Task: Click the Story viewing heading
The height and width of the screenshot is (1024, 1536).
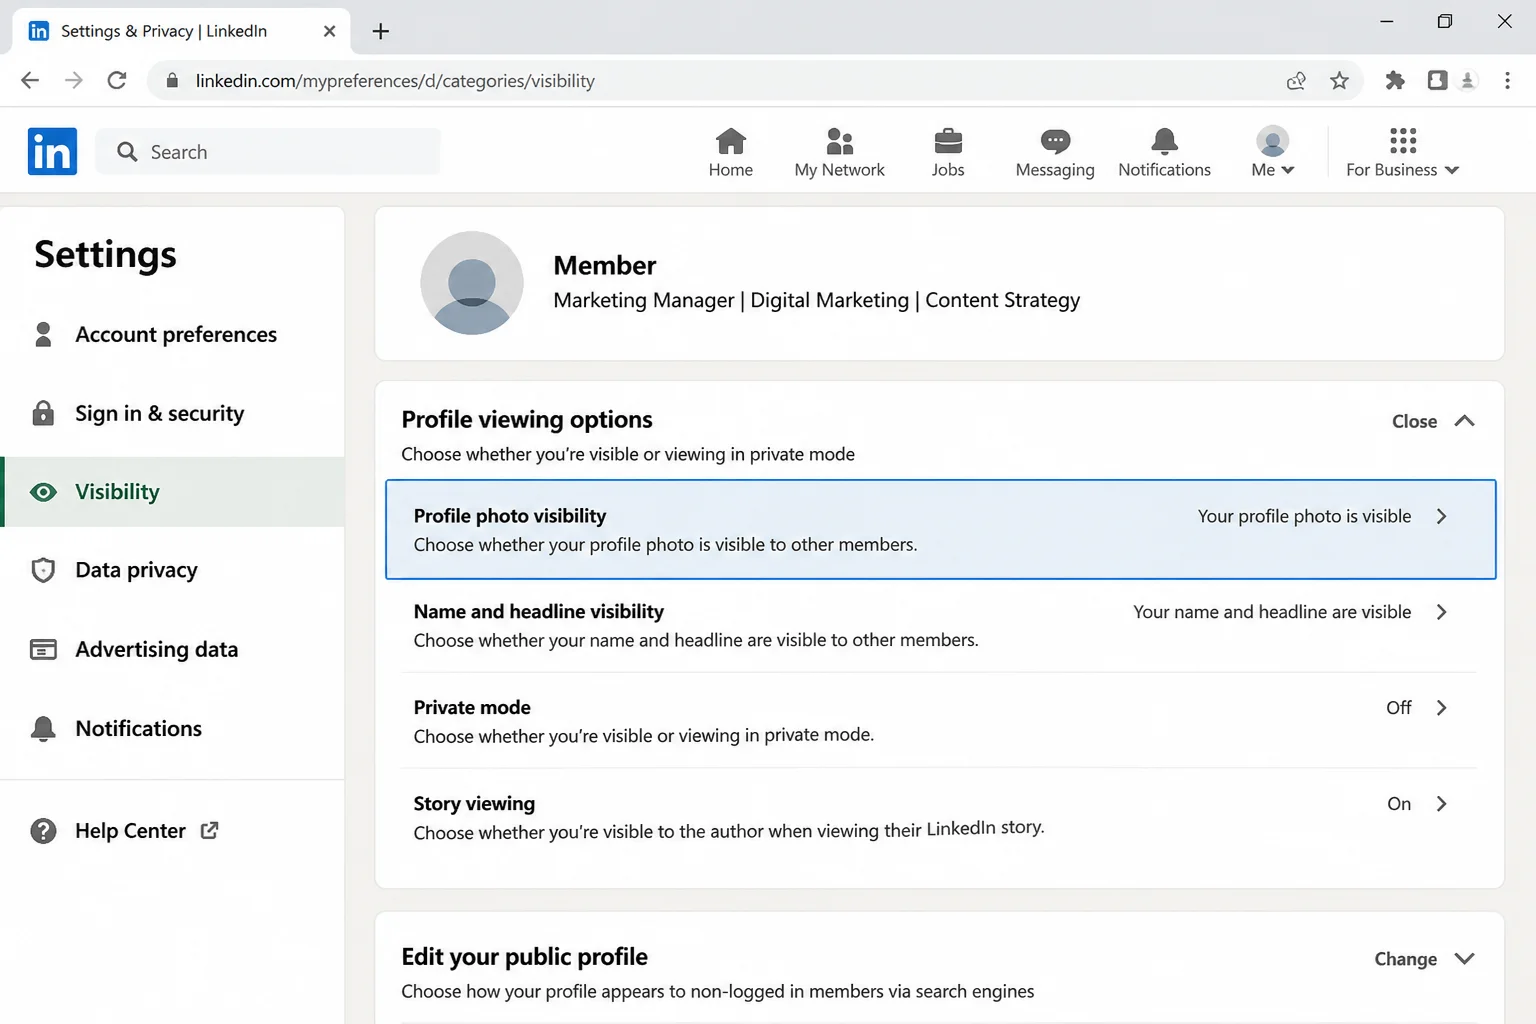Action: click(x=474, y=804)
